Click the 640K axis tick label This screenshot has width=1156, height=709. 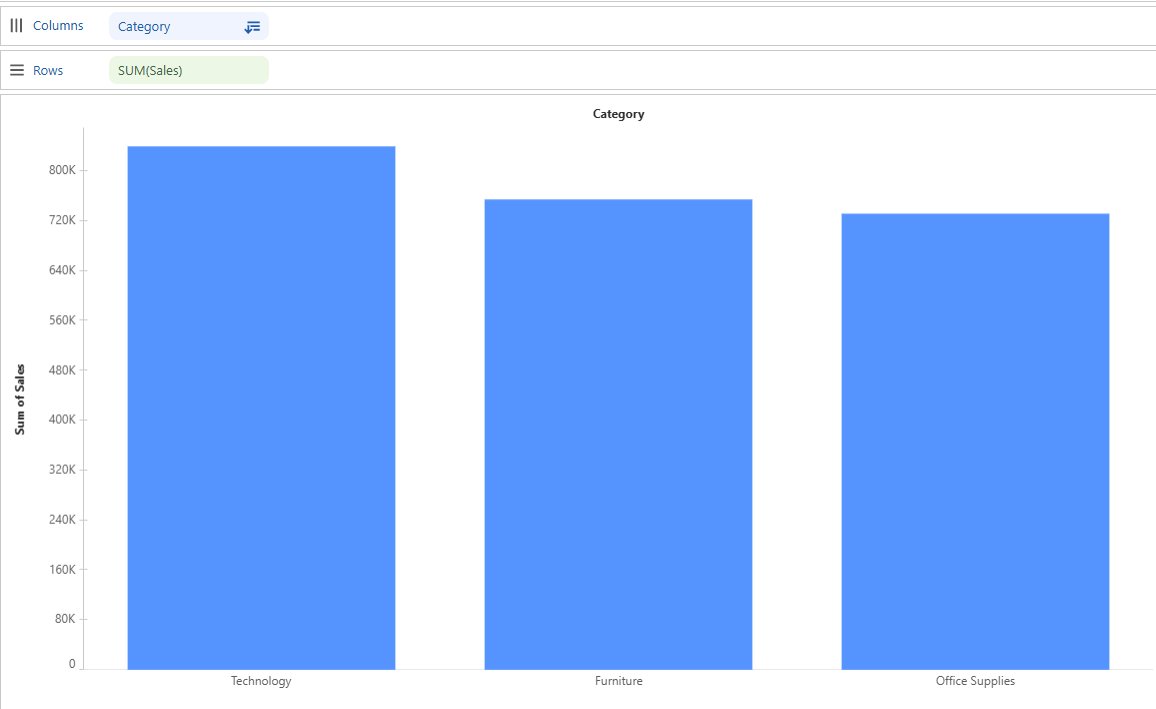pos(63,270)
